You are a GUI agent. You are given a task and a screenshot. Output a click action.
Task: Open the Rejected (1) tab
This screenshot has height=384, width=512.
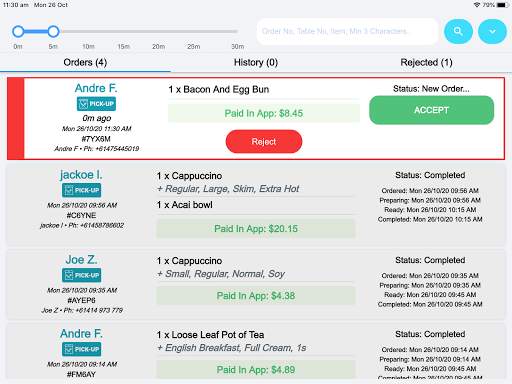click(426, 62)
